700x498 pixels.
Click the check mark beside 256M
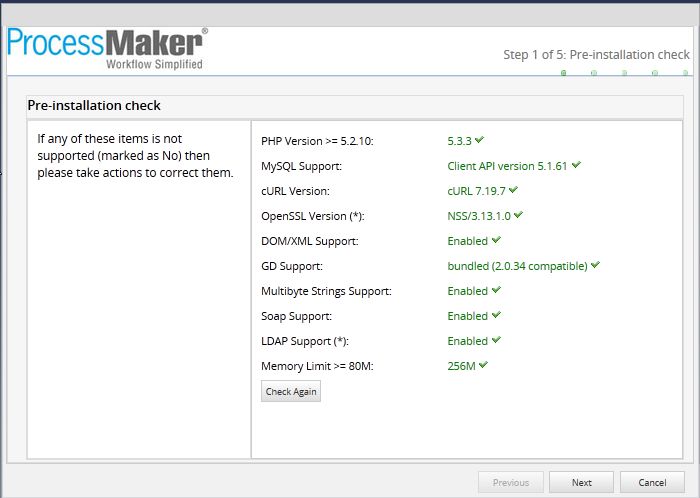(483, 365)
